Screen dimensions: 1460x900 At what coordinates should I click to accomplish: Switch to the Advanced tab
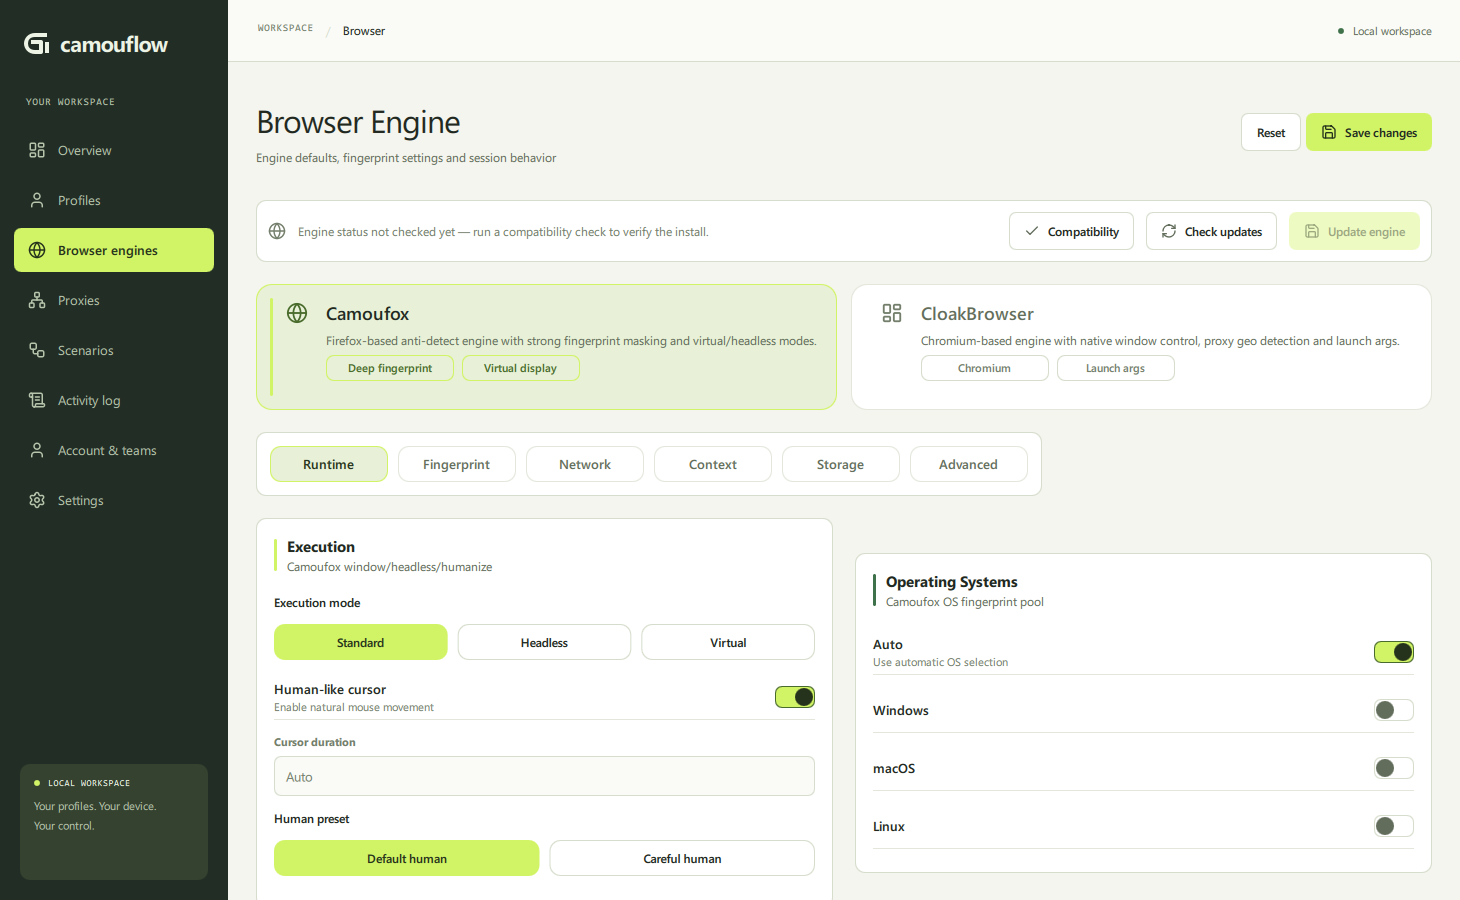coord(969,464)
